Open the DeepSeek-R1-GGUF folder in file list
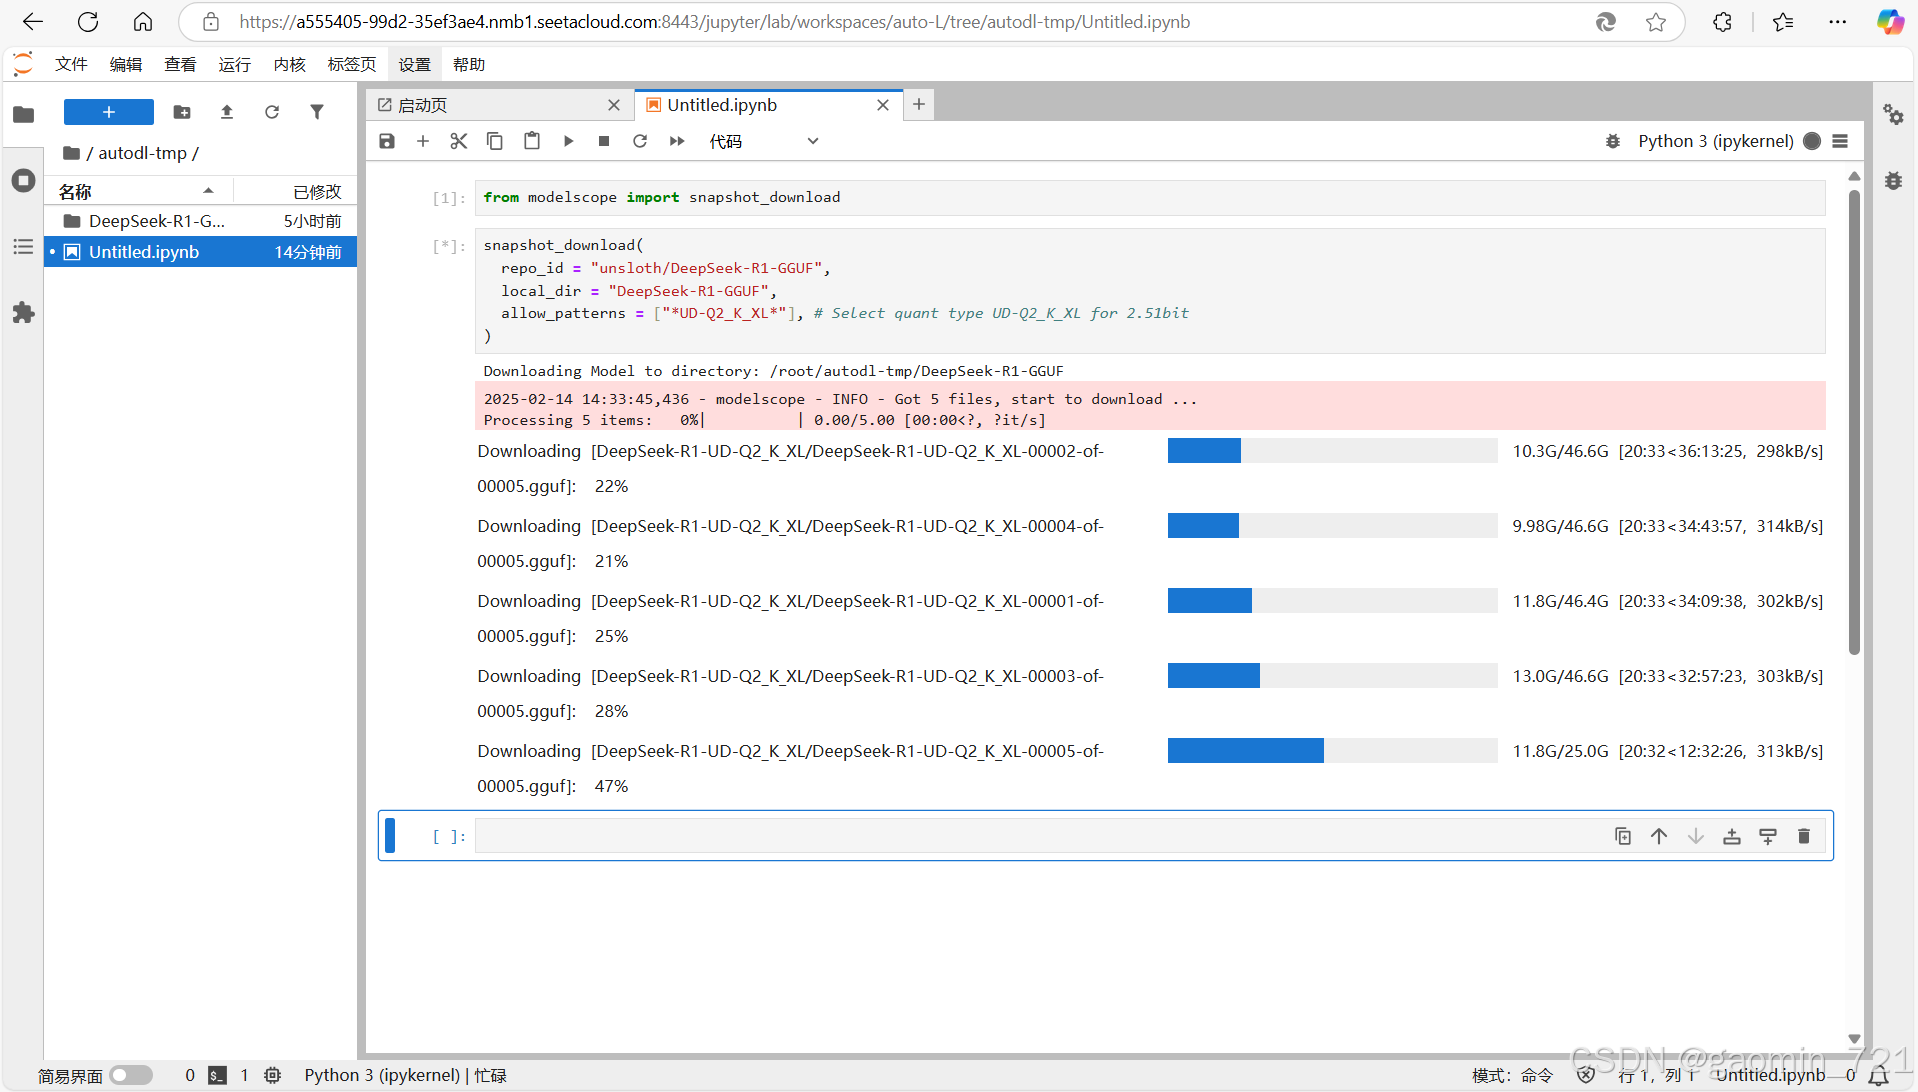Viewport: 1918px width, 1092px height. [x=200, y=221]
